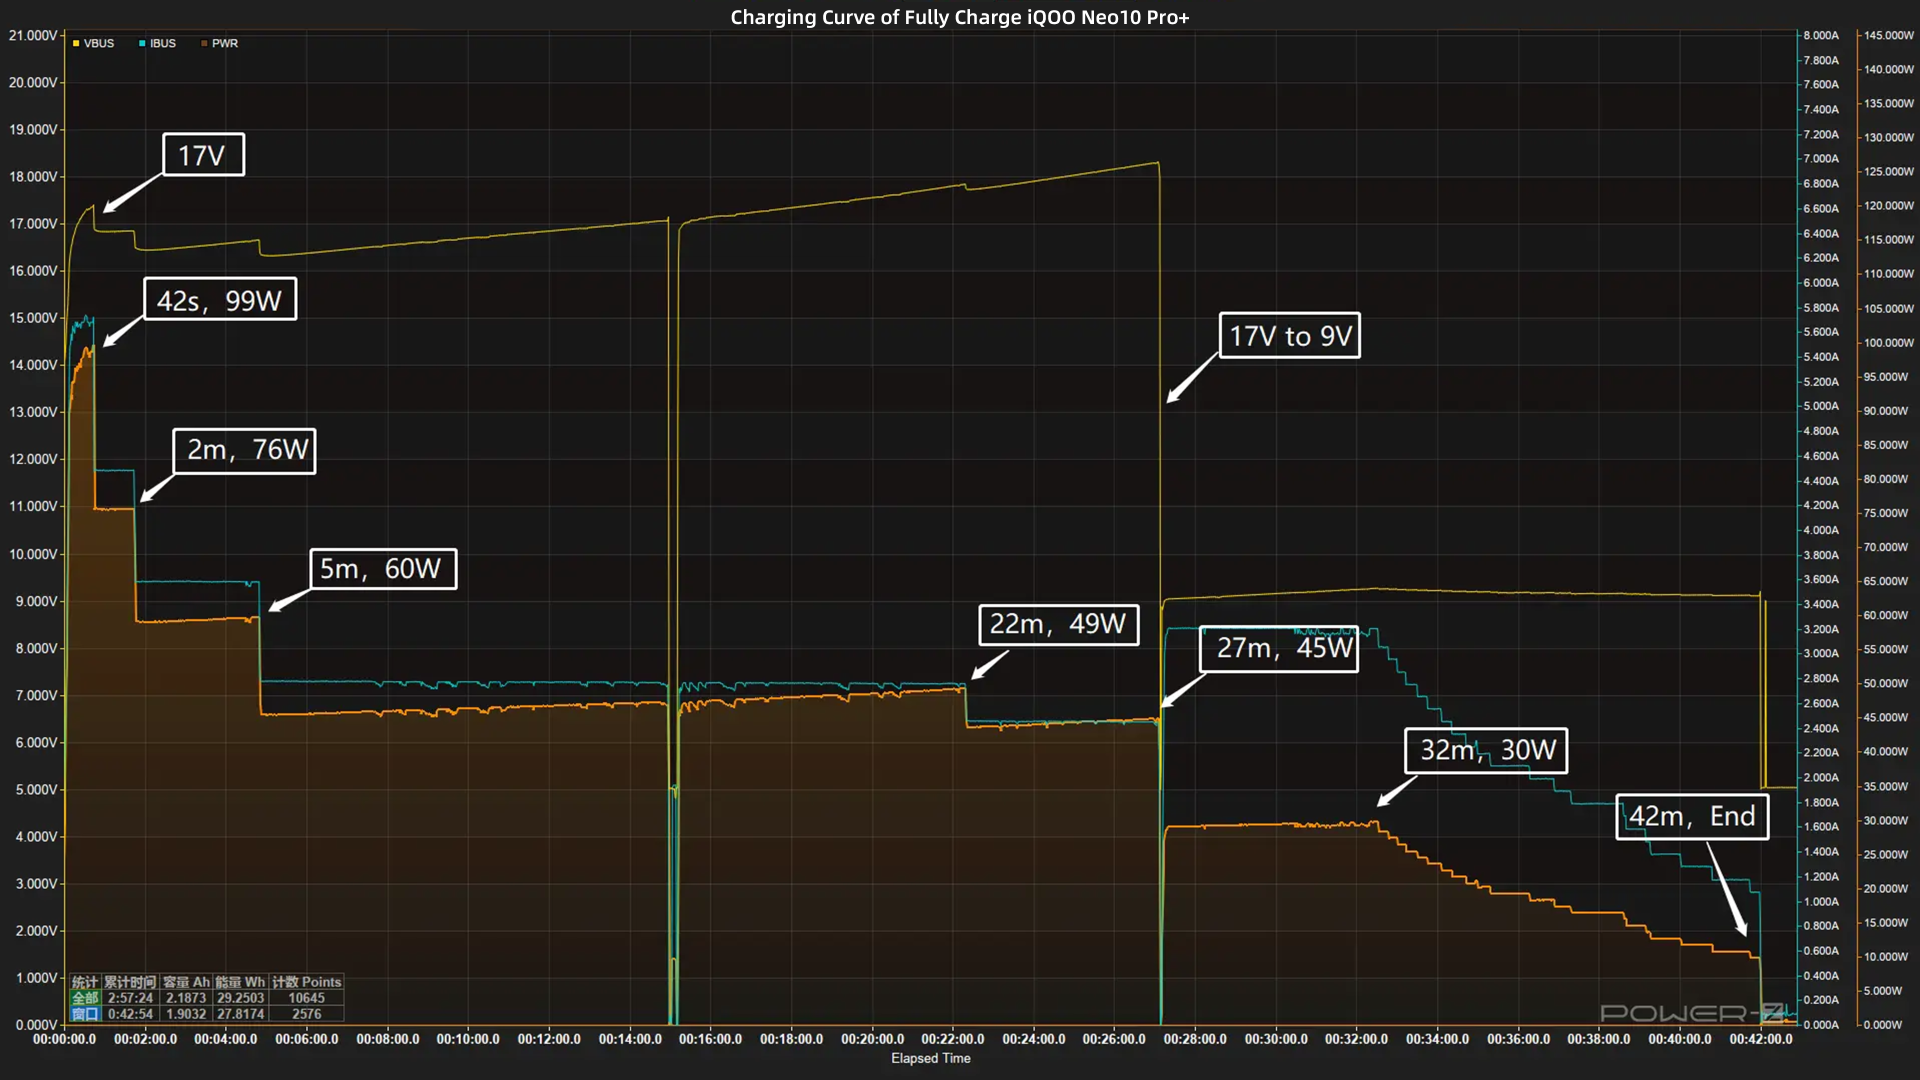Viewport: 1920px width, 1080px height.
Task: Click the '00:14:00.0' time axis tick
Action: pyautogui.click(x=630, y=1039)
